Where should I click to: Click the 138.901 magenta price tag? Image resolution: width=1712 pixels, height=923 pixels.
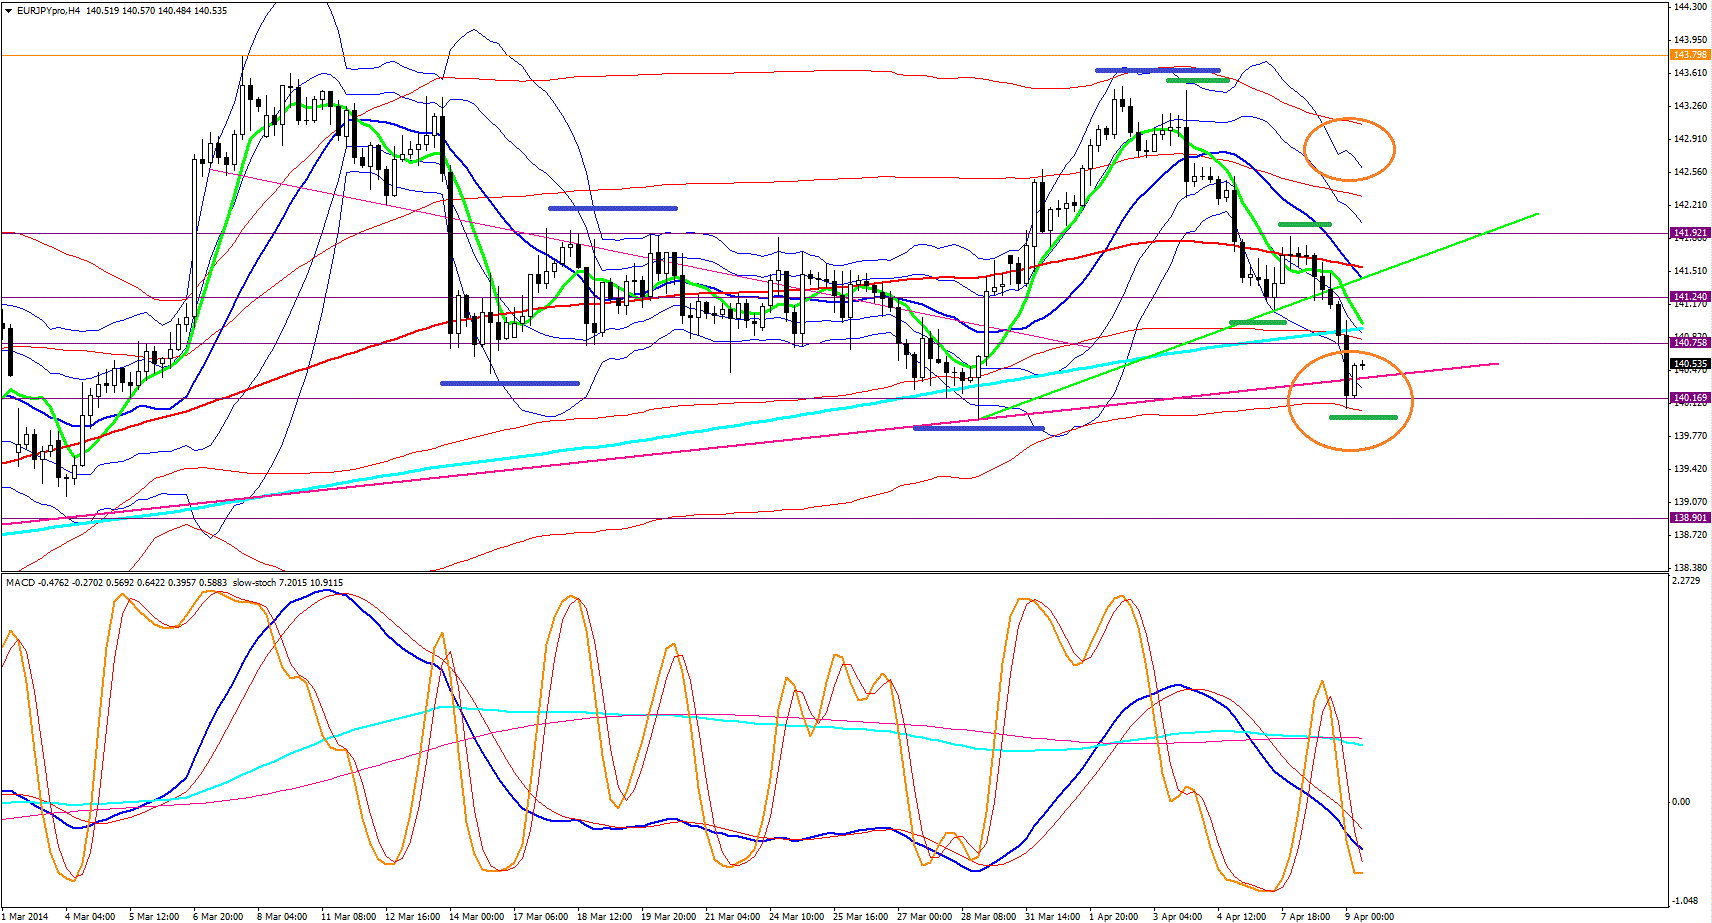1689,518
